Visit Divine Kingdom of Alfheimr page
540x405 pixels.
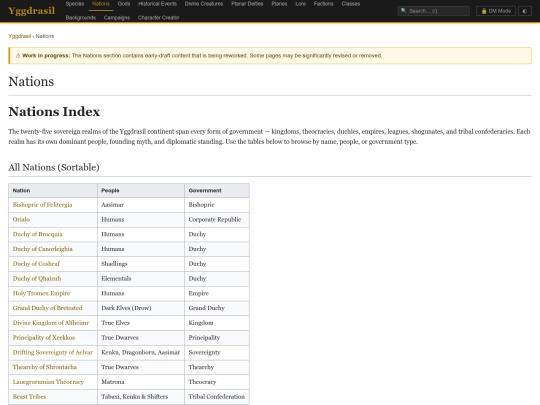(x=51, y=323)
